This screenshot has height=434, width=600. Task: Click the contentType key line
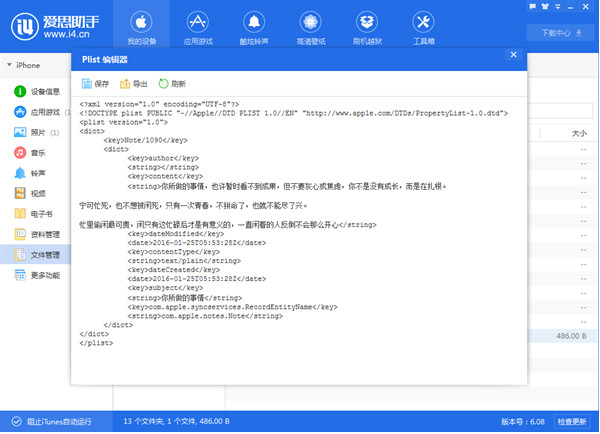click(x=174, y=251)
